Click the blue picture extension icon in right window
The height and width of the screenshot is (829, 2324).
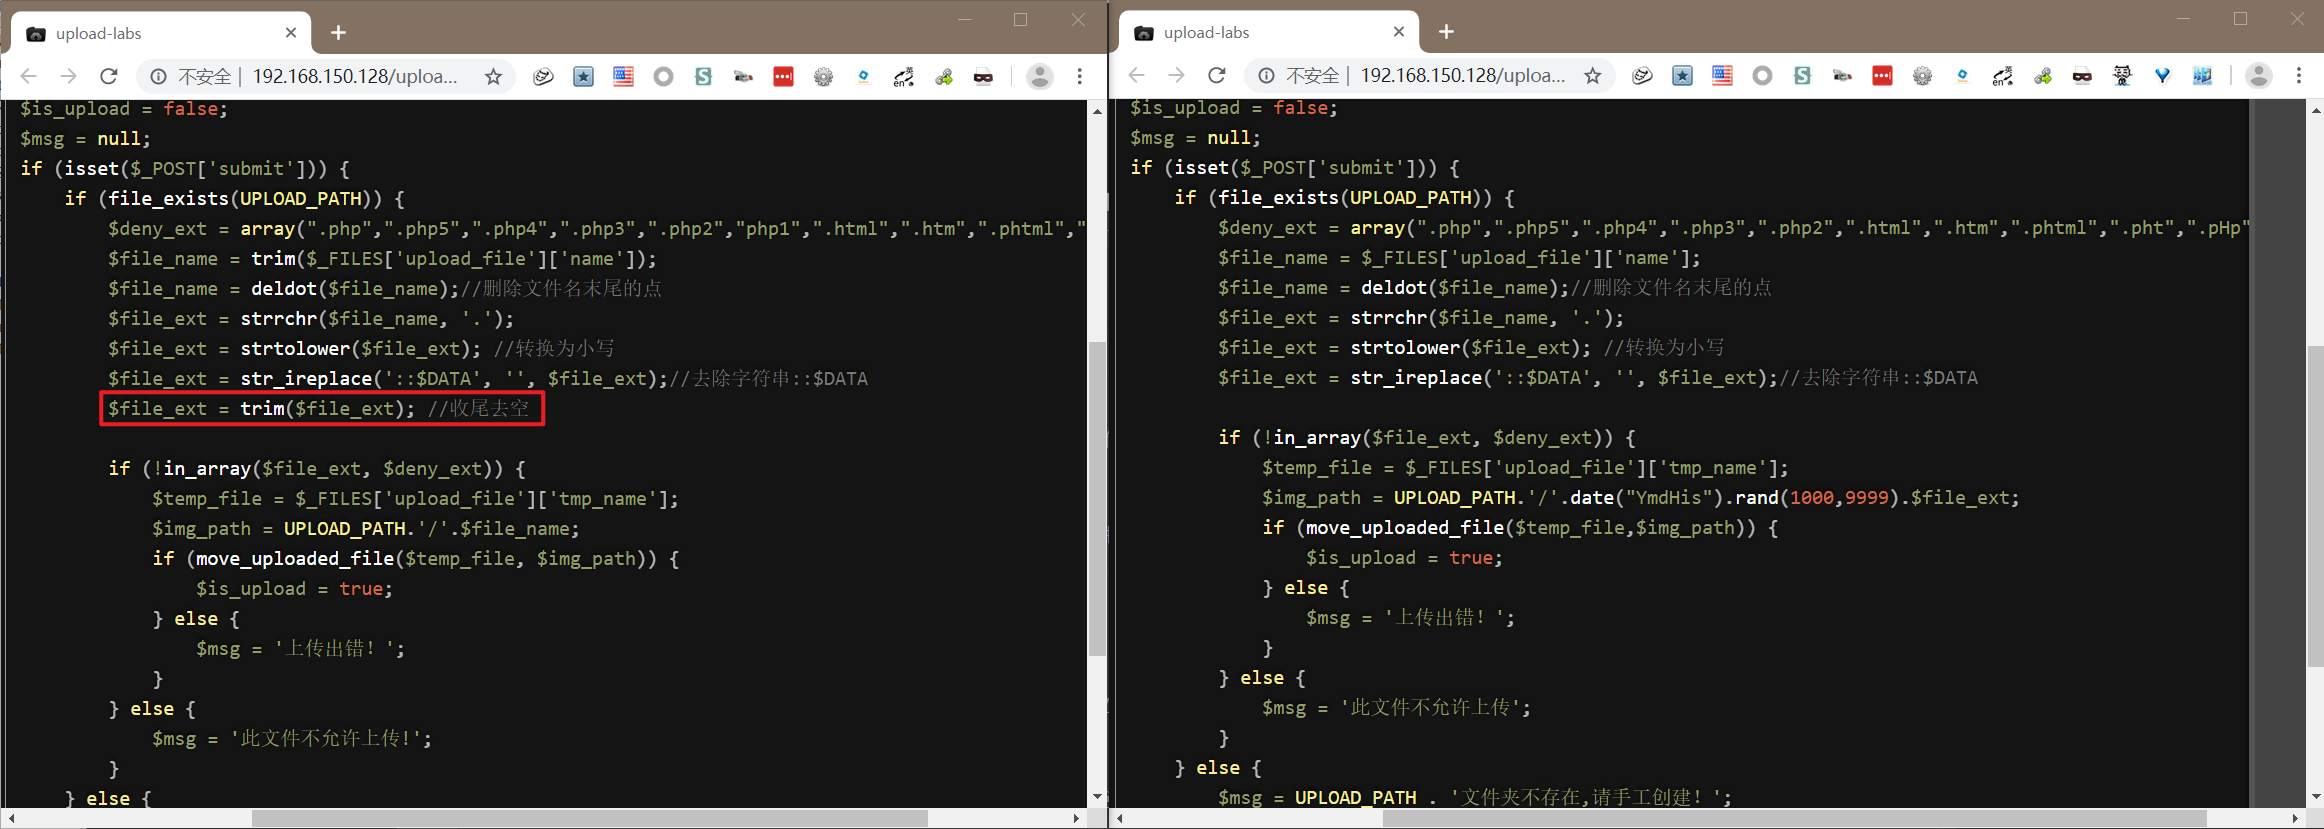(2202, 75)
